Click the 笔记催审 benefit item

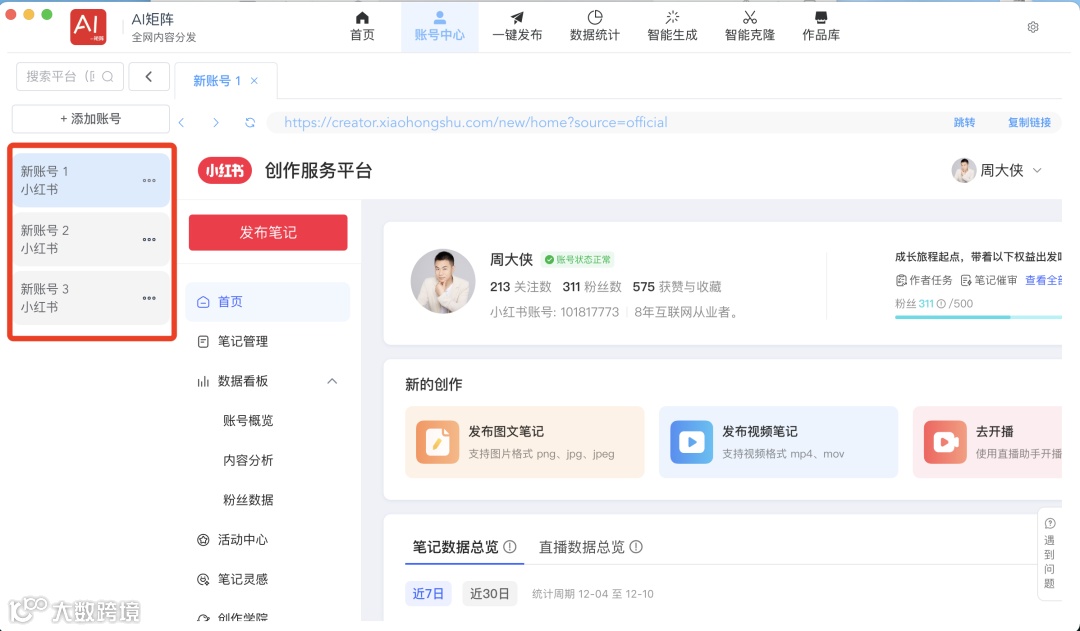click(x=988, y=280)
